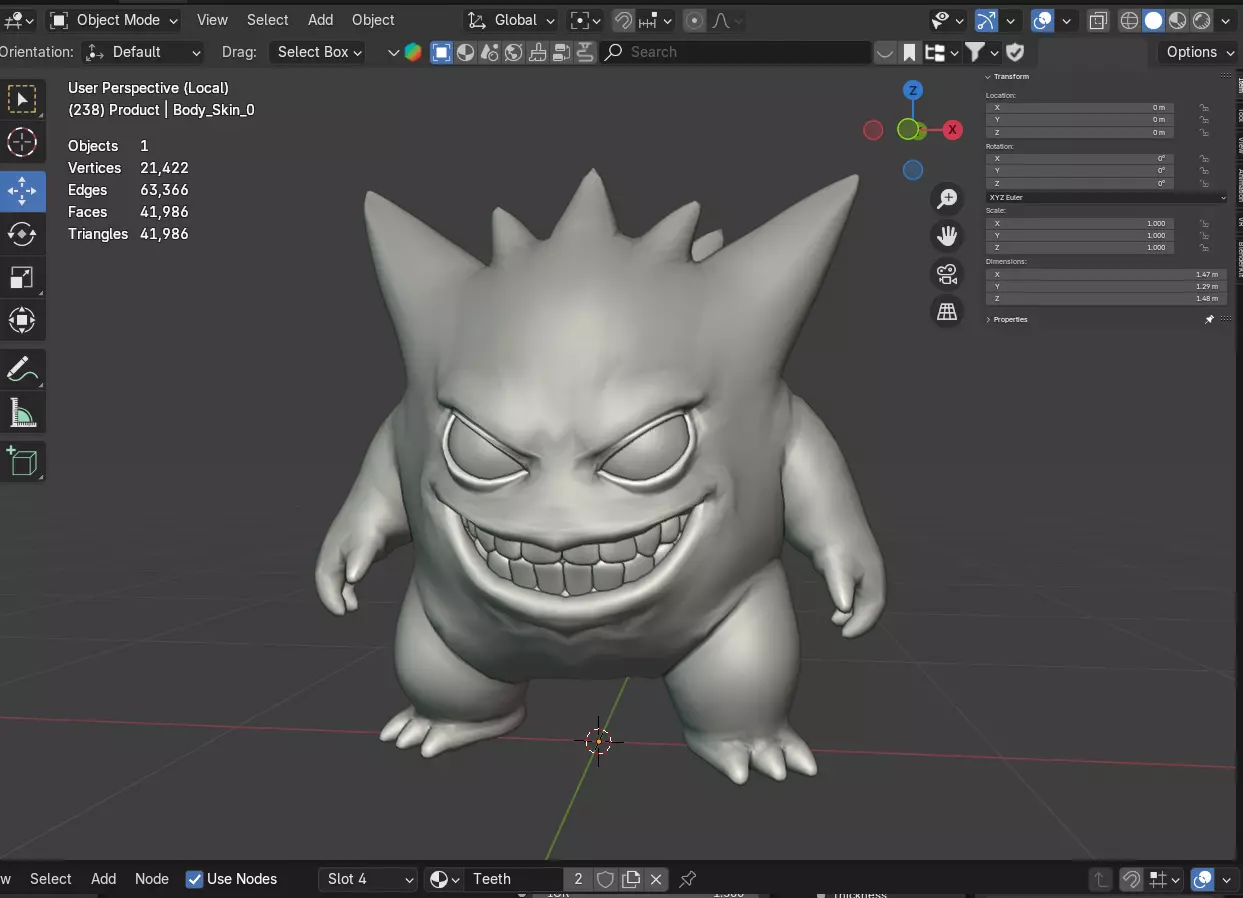Lock the Rotation Z value

[x=1204, y=183]
